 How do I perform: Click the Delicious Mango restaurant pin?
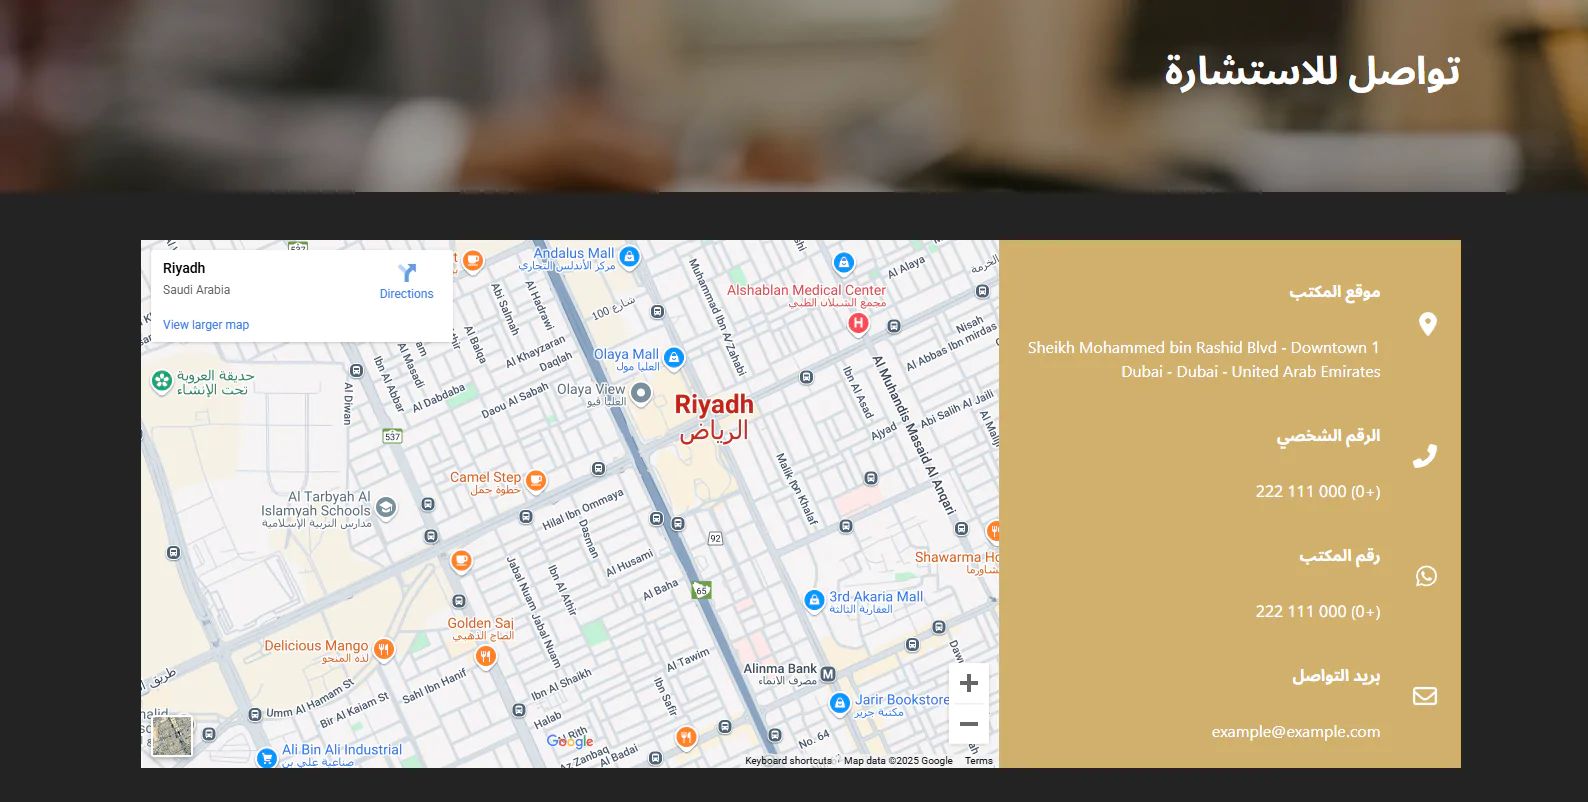click(x=383, y=649)
